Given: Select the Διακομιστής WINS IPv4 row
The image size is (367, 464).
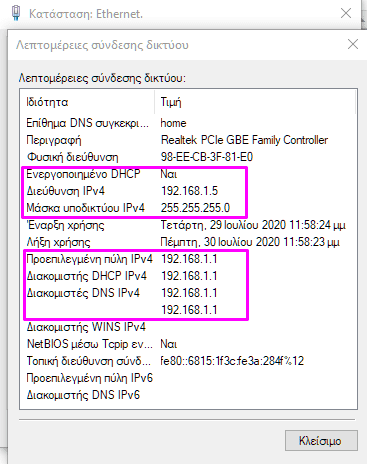Looking at the screenshot, I should [188, 327].
